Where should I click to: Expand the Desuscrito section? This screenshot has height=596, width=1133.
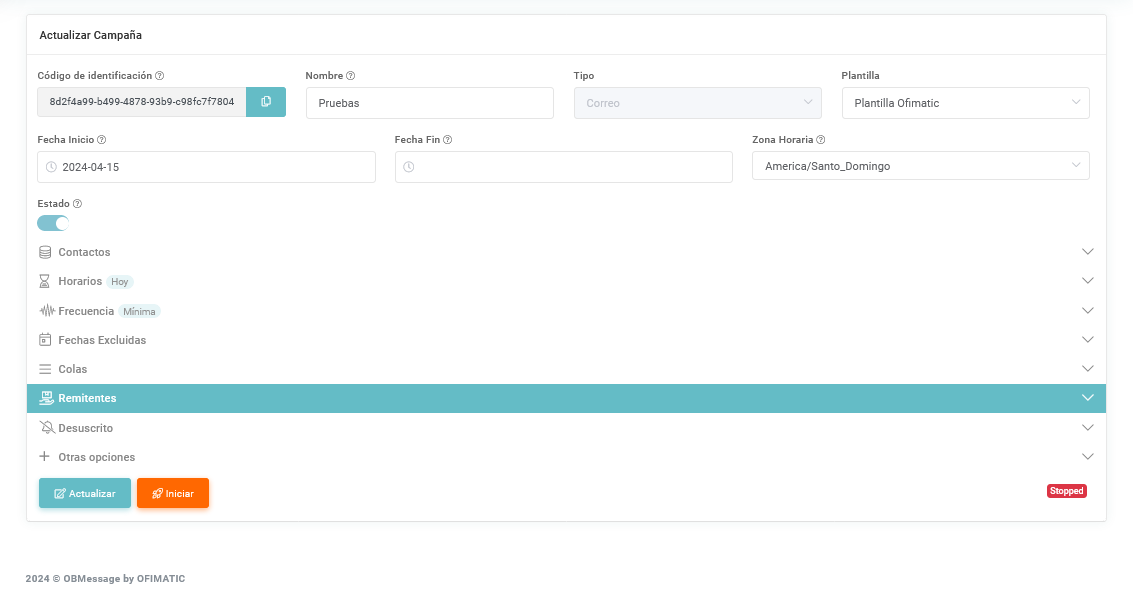[x=566, y=428]
